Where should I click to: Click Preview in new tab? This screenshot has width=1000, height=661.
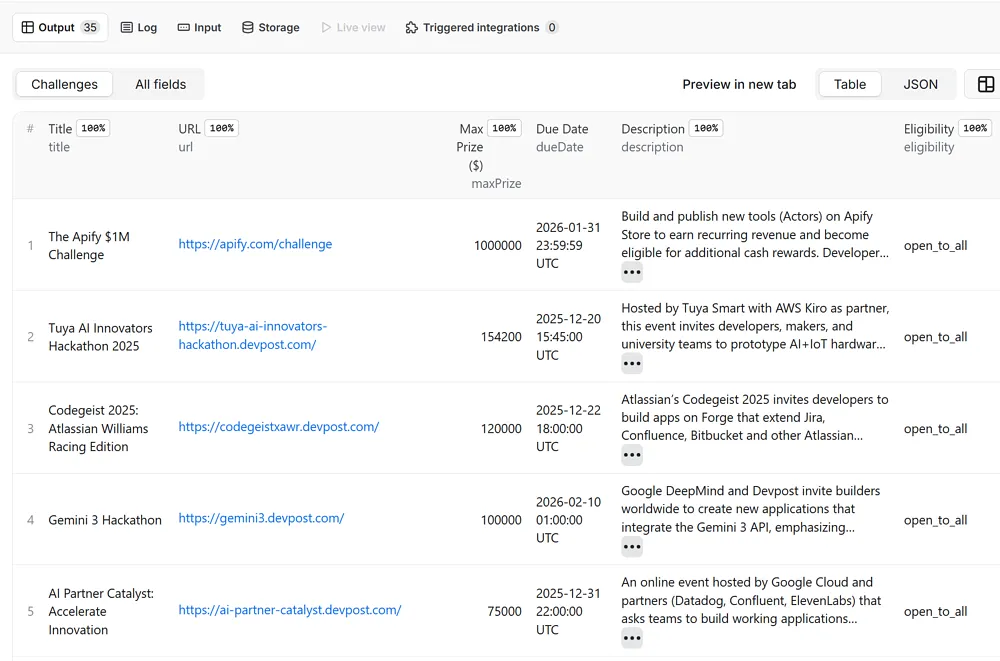tap(739, 85)
